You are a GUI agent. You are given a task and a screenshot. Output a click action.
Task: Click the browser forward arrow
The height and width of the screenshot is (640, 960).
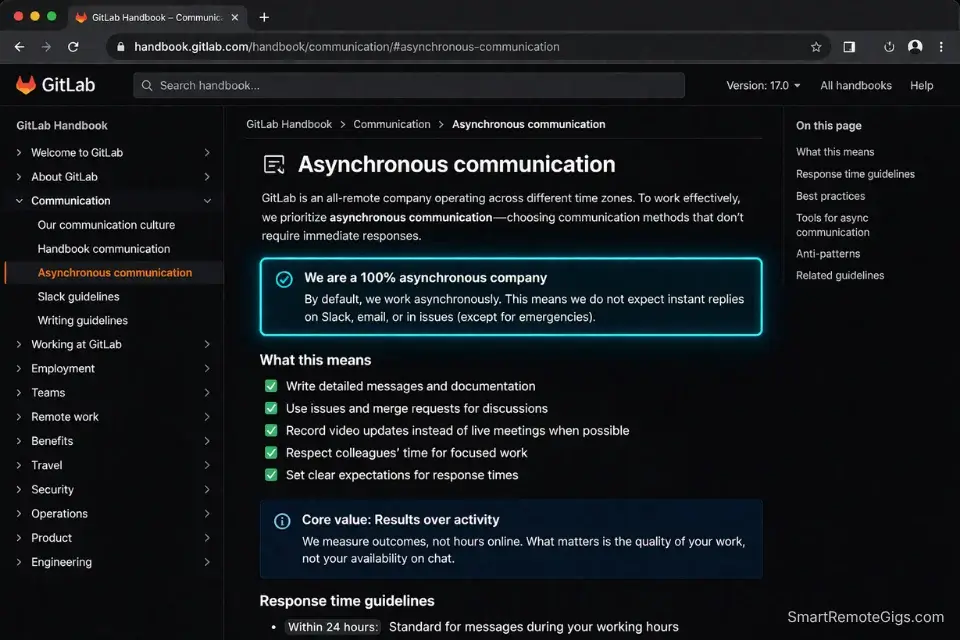pos(47,47)
